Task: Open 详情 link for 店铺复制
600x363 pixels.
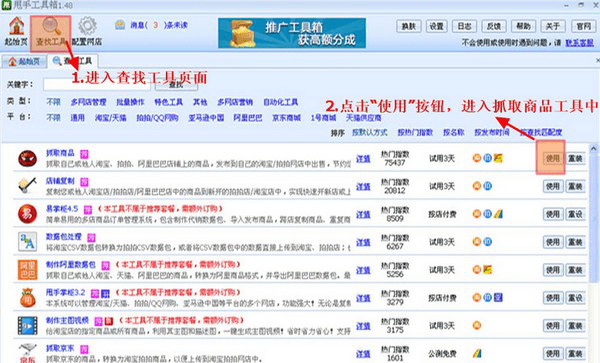Action: [363, 186]
